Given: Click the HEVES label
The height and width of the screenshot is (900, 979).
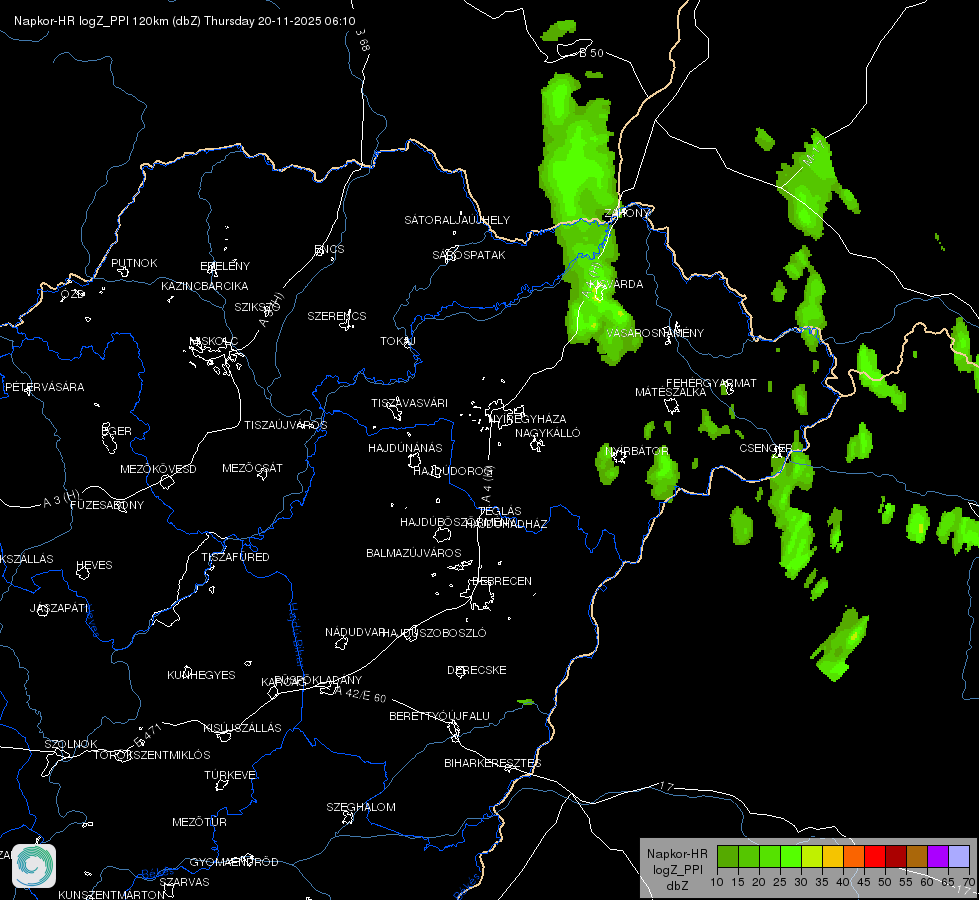Looking at the screenshot, I should coord(94,565).
